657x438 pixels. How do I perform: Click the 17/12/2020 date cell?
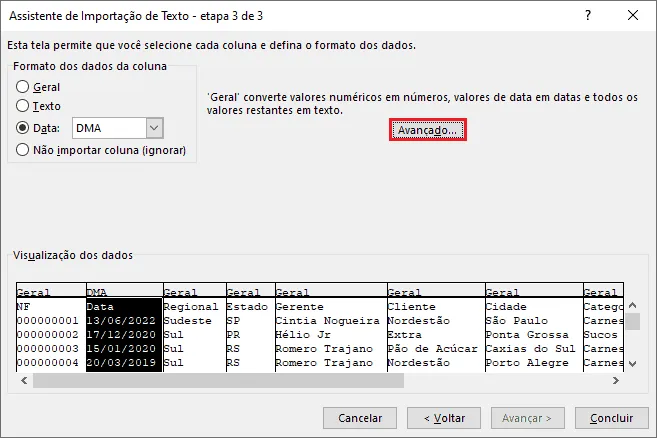(x=121, y=334)
